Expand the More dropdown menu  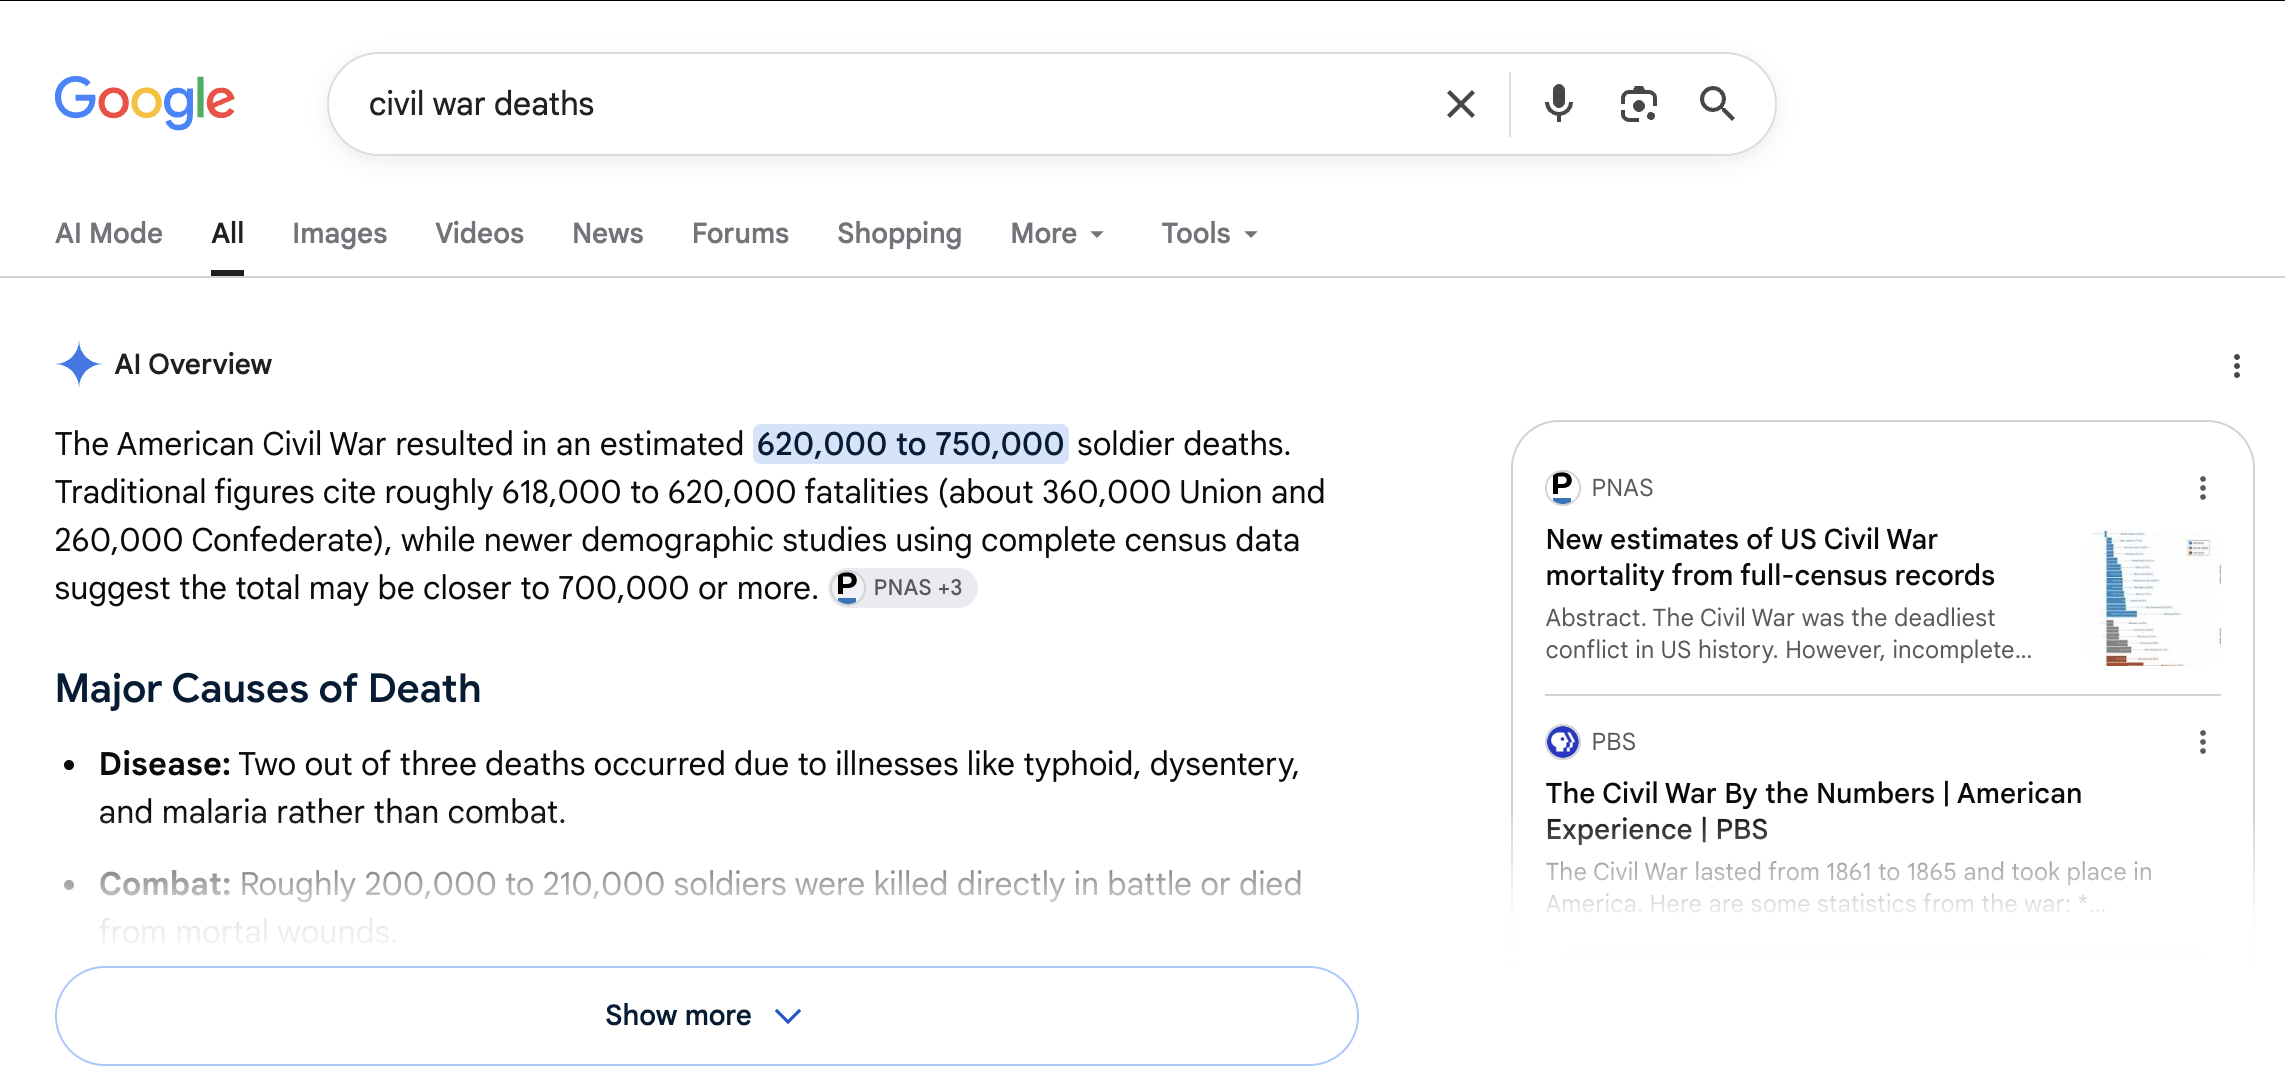pos(1057,233)
